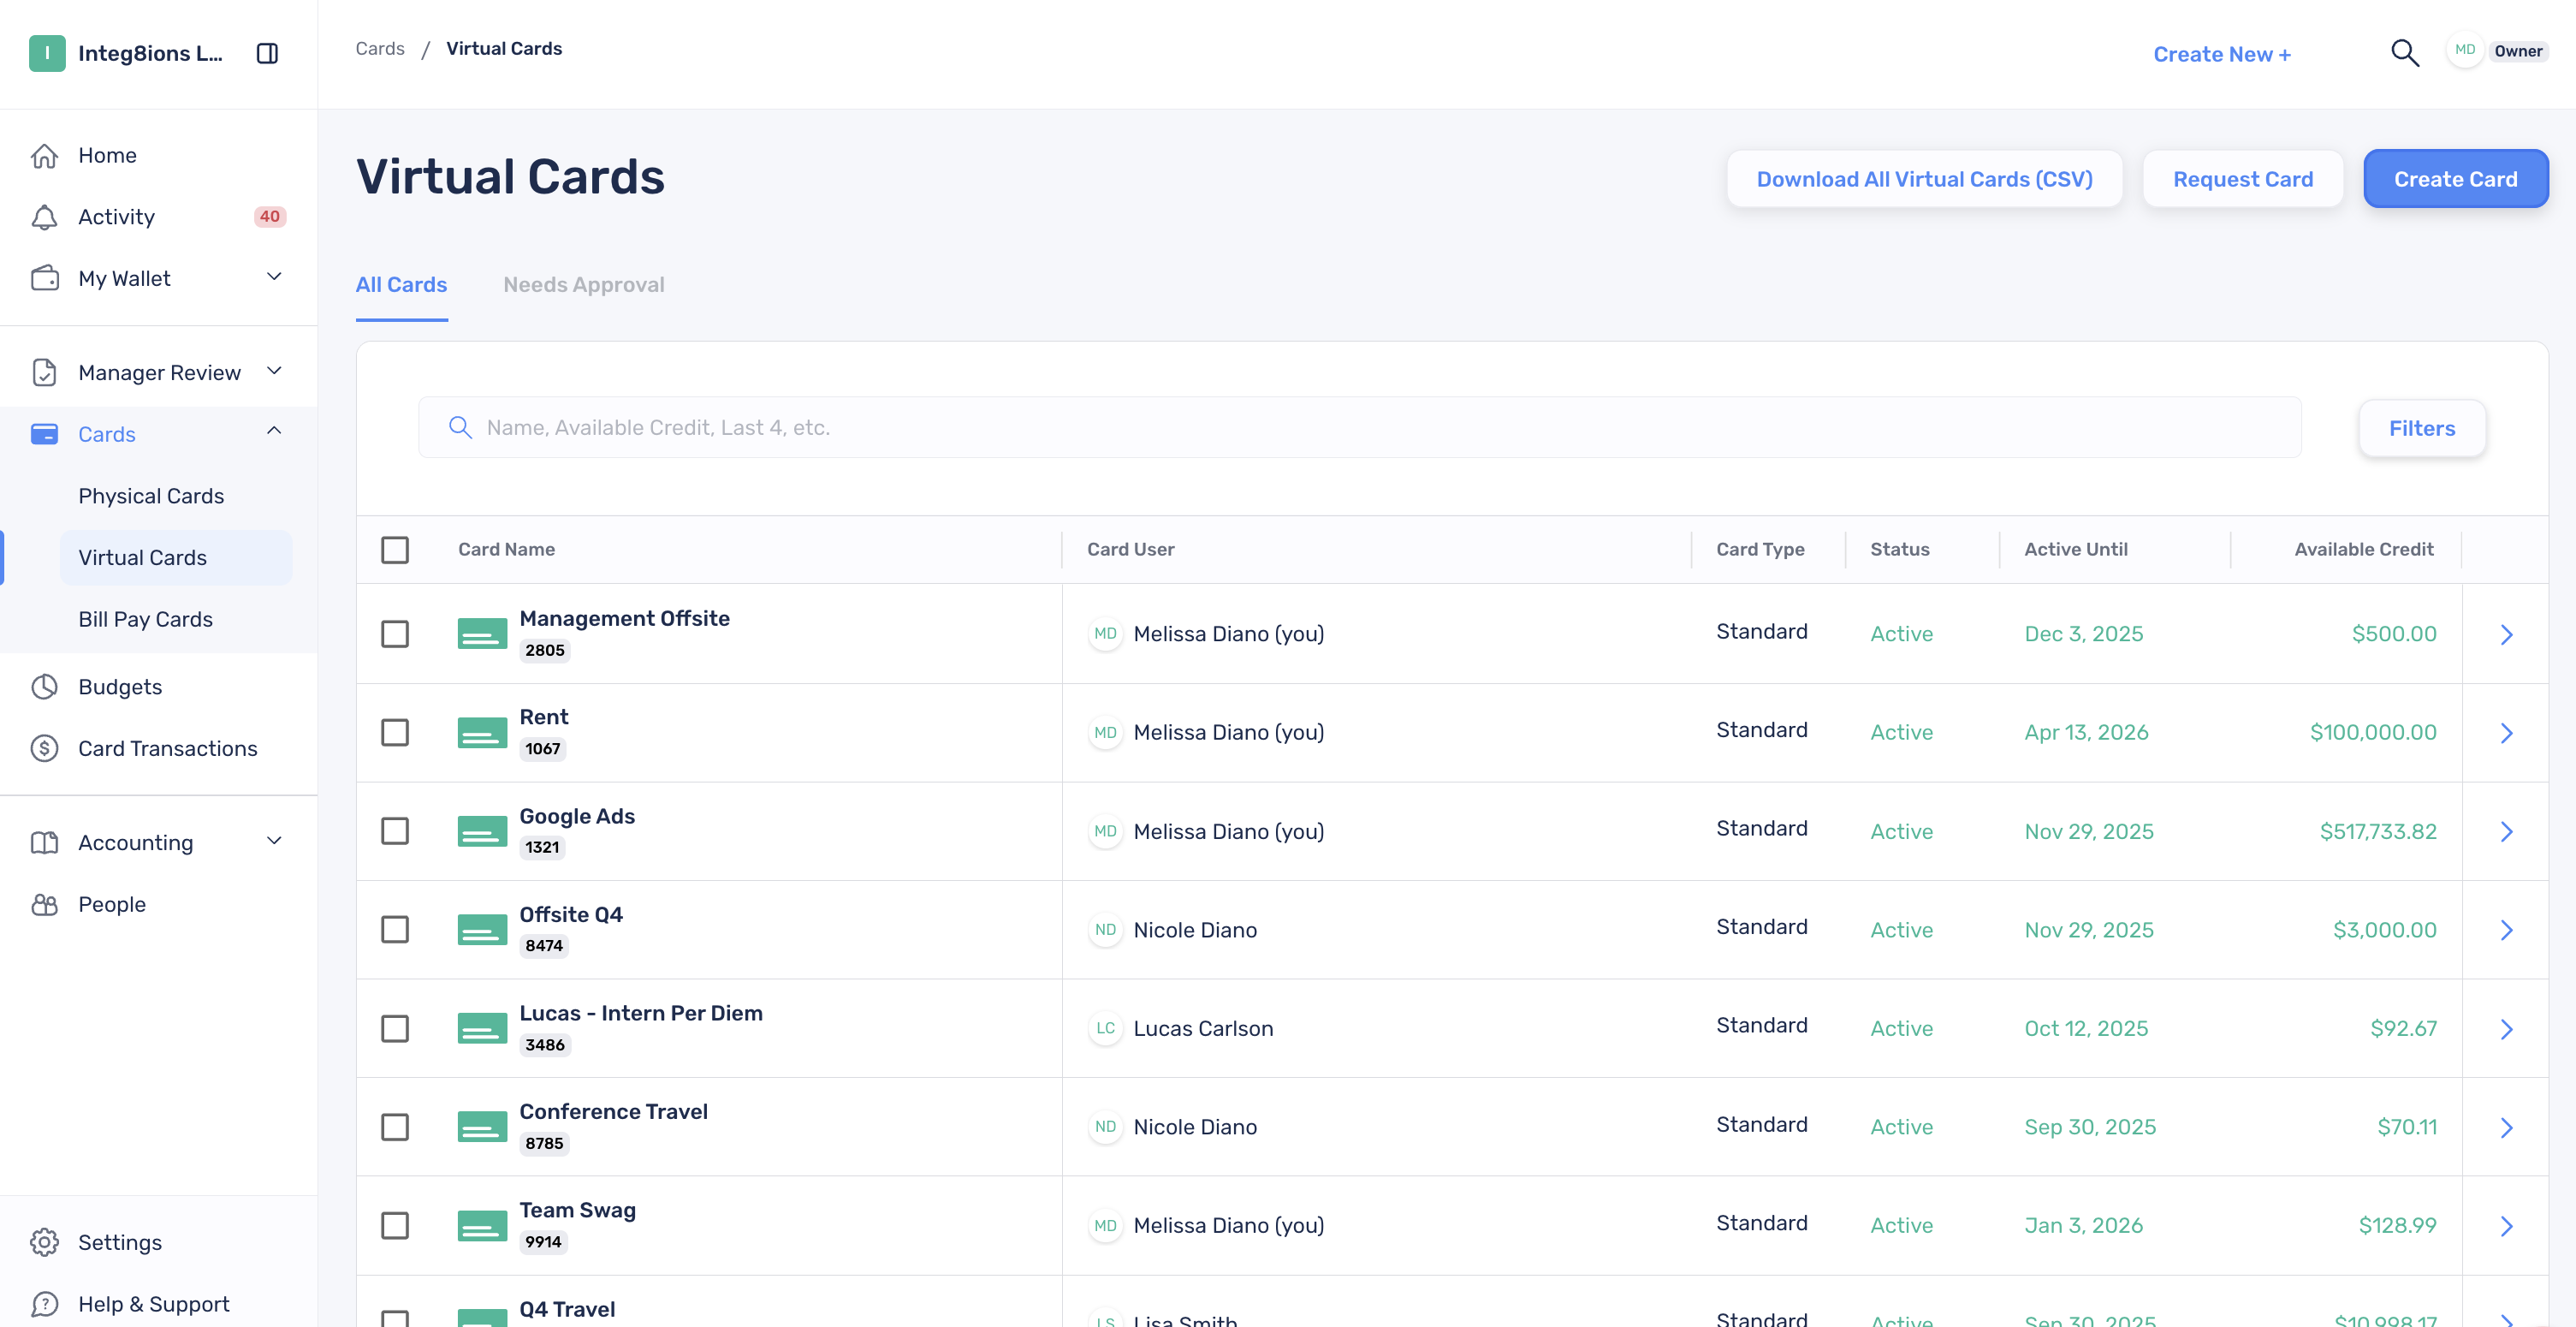Click the Offsite Q4 card icon
The height and width of the screenshot is (1327, 2576).
[x=482, y=930]
